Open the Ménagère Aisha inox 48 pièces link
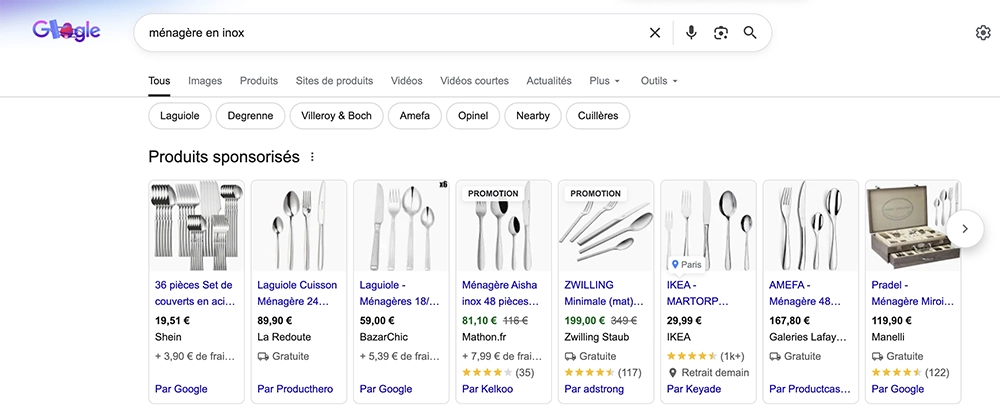1000x417 pixels. (x=502, y=293)
